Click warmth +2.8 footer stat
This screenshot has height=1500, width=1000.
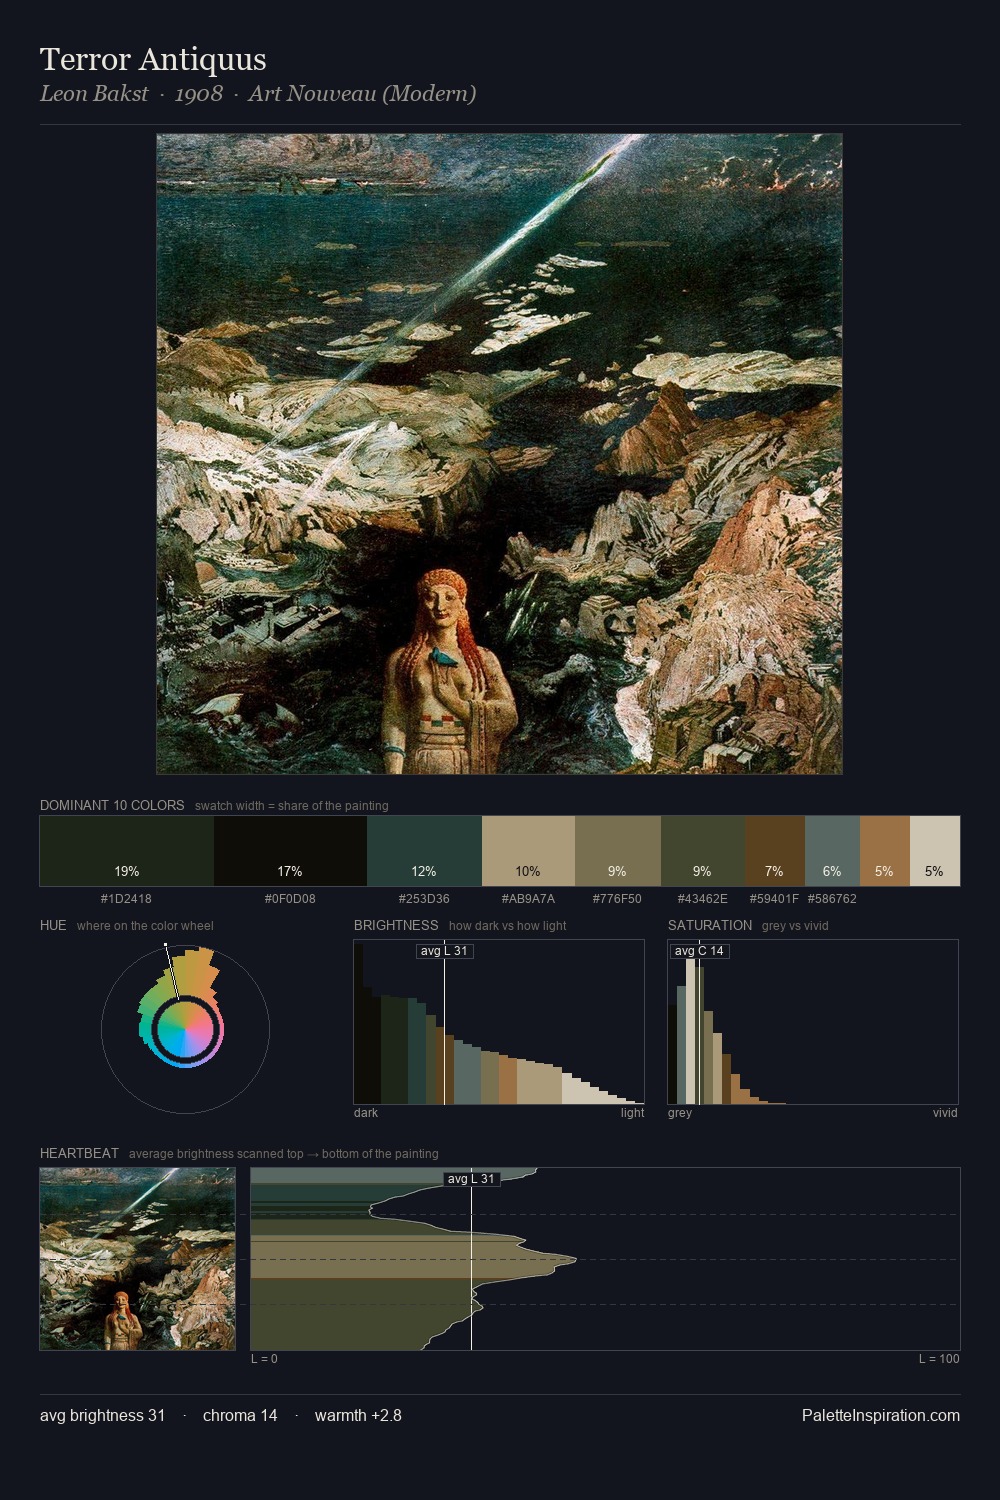pos(358,1416)
